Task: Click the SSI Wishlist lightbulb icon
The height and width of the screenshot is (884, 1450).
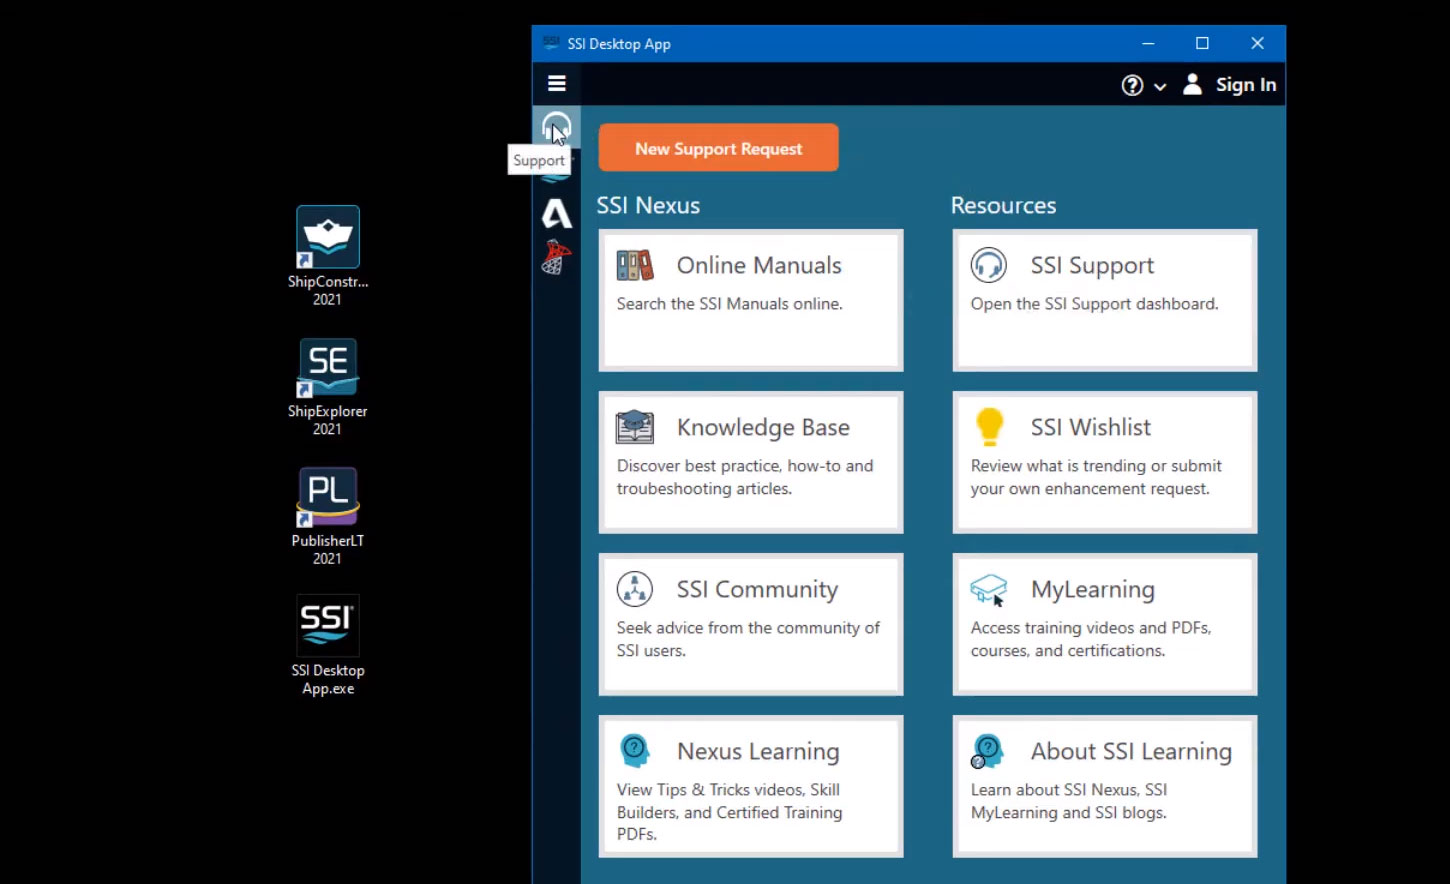Action: coord(989,426)
